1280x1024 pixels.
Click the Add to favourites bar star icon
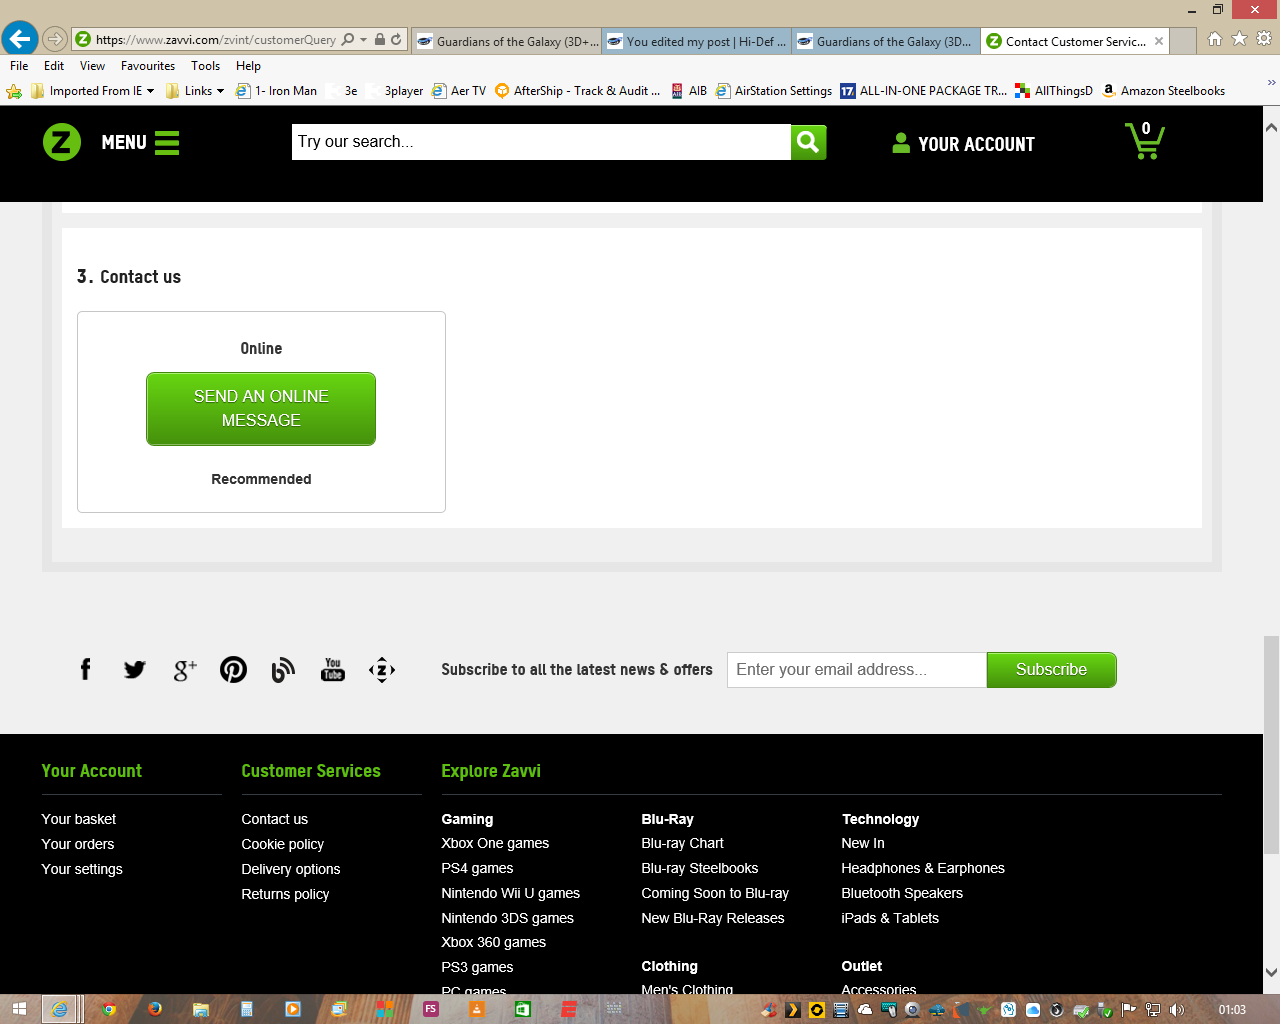pos(14,91)
